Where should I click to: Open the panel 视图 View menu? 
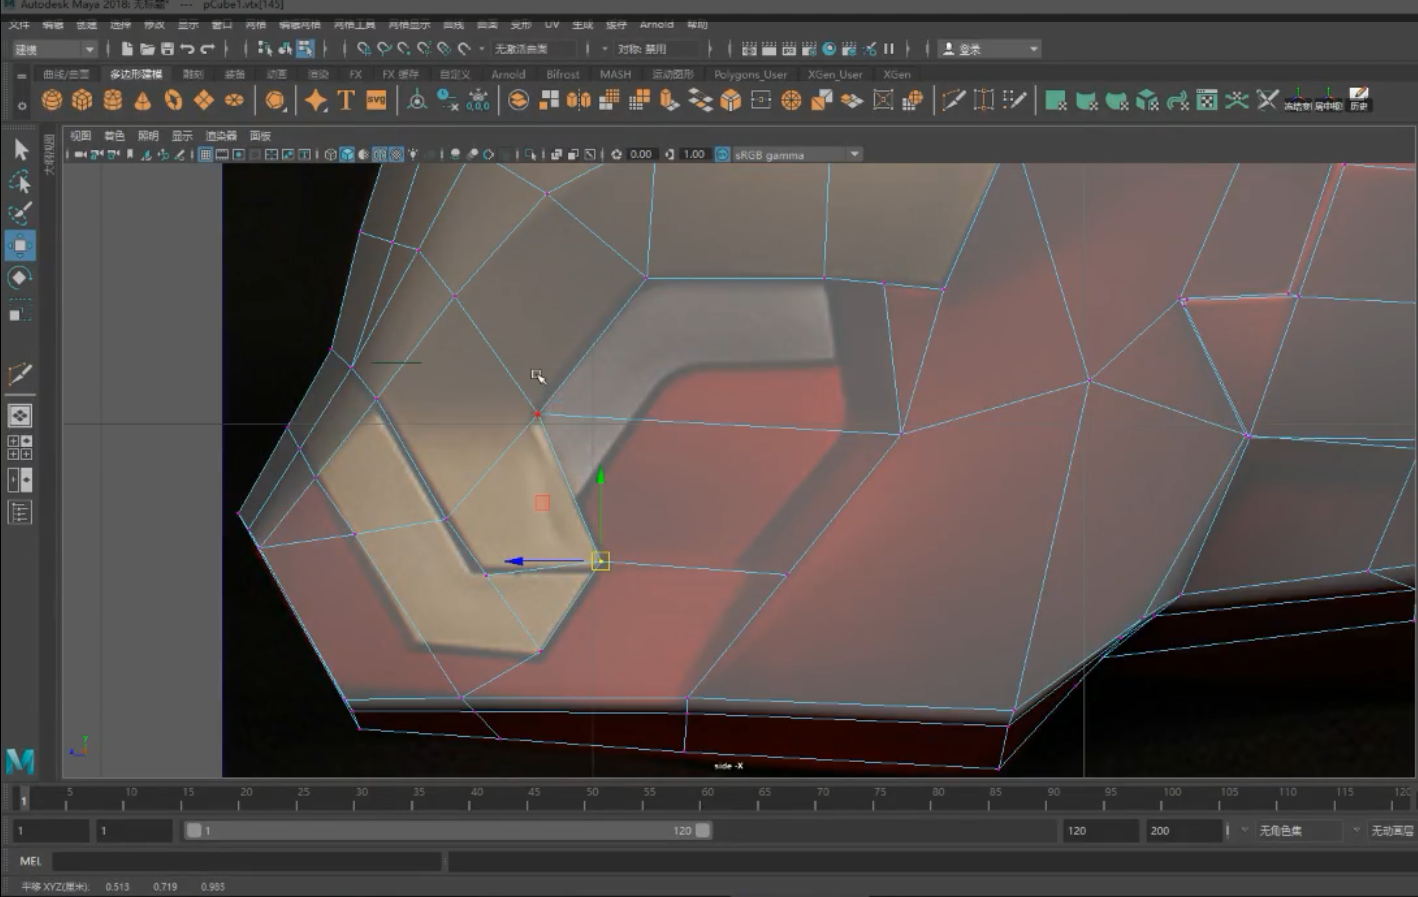point(80,135)
